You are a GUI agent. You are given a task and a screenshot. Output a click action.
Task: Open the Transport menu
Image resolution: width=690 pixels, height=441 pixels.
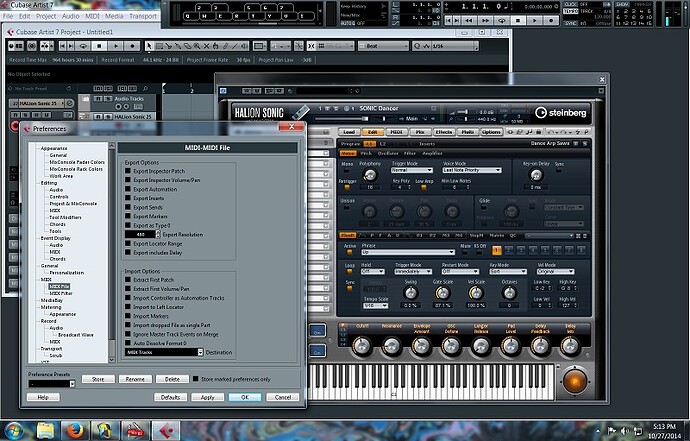pyautogui.click(x=143, y=16)
